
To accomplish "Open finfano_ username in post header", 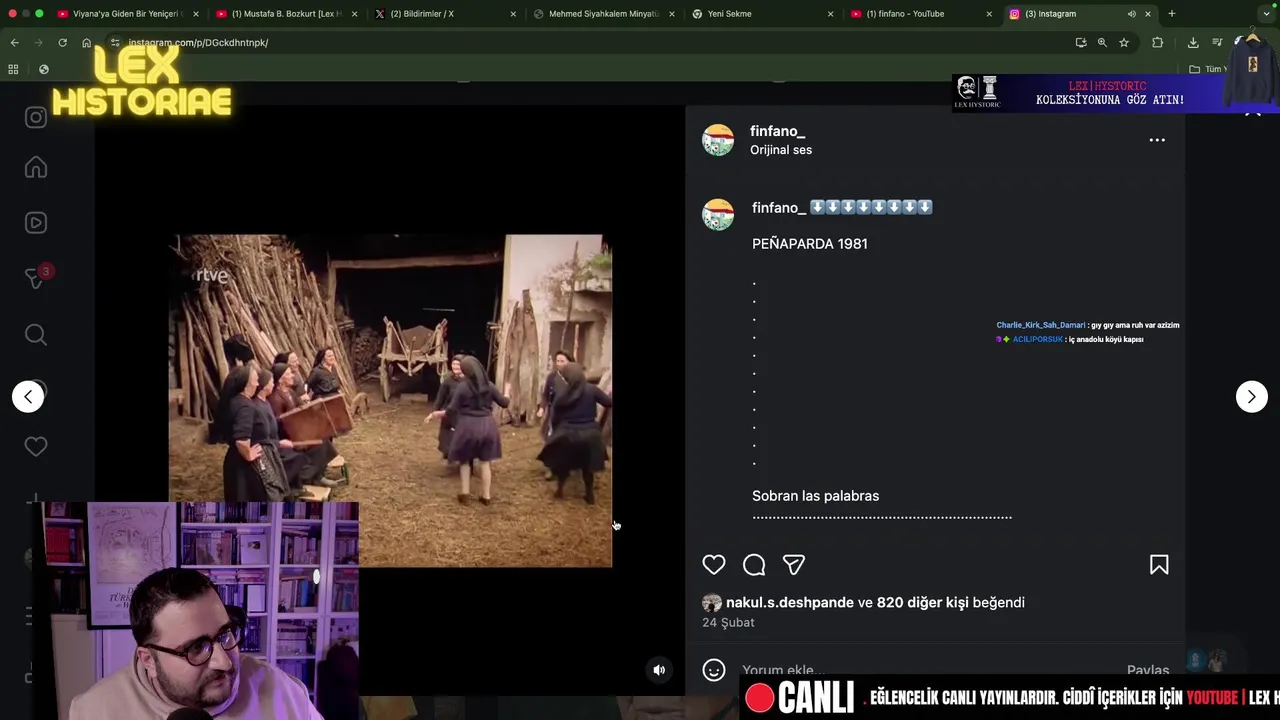I will coord(778,131).
